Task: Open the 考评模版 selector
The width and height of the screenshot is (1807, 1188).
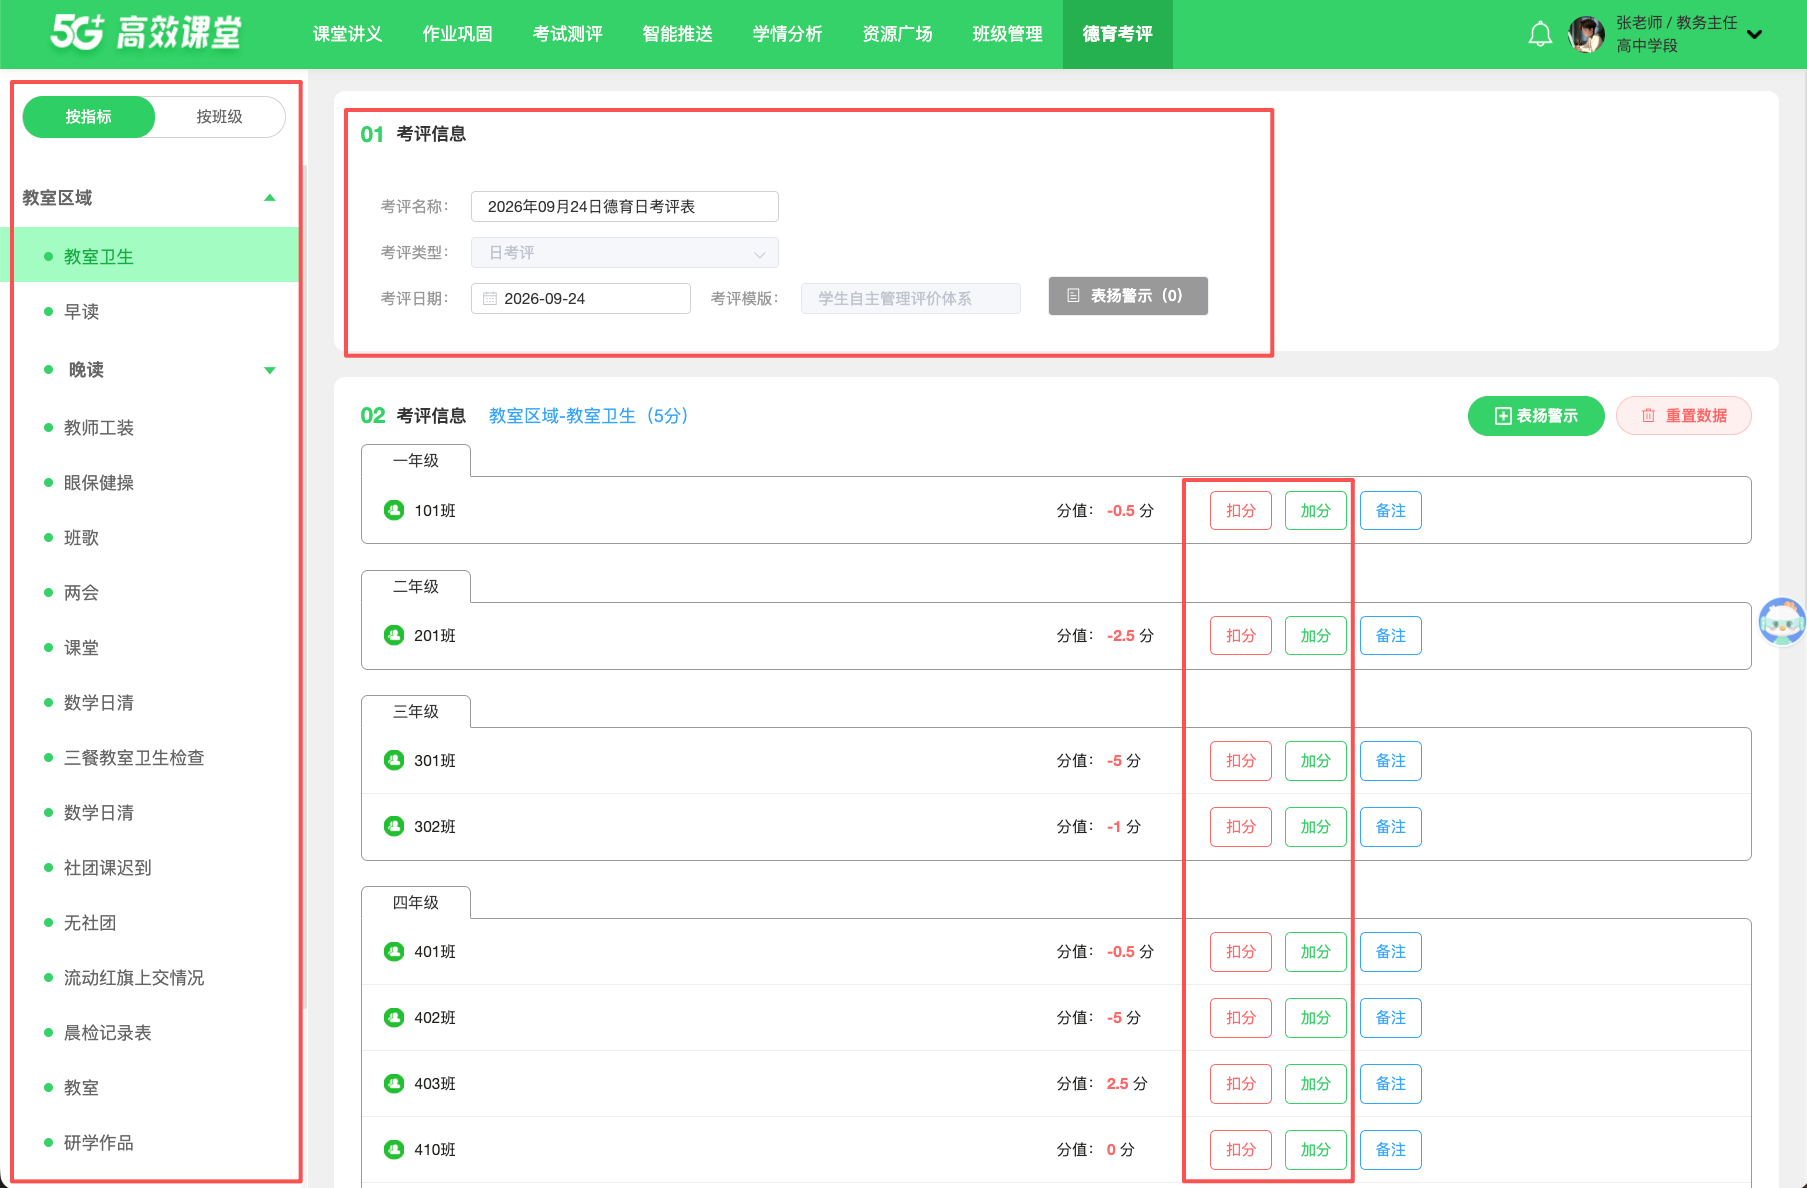Action: [x=911, y=298]
